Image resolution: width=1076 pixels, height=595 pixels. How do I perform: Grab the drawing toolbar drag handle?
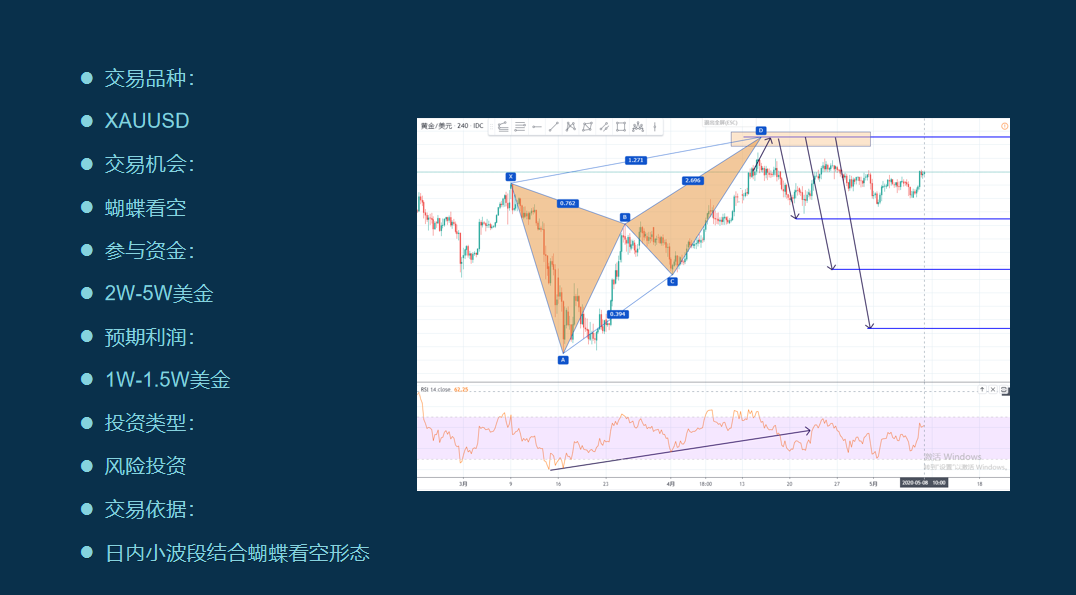(x=491, y=126)
